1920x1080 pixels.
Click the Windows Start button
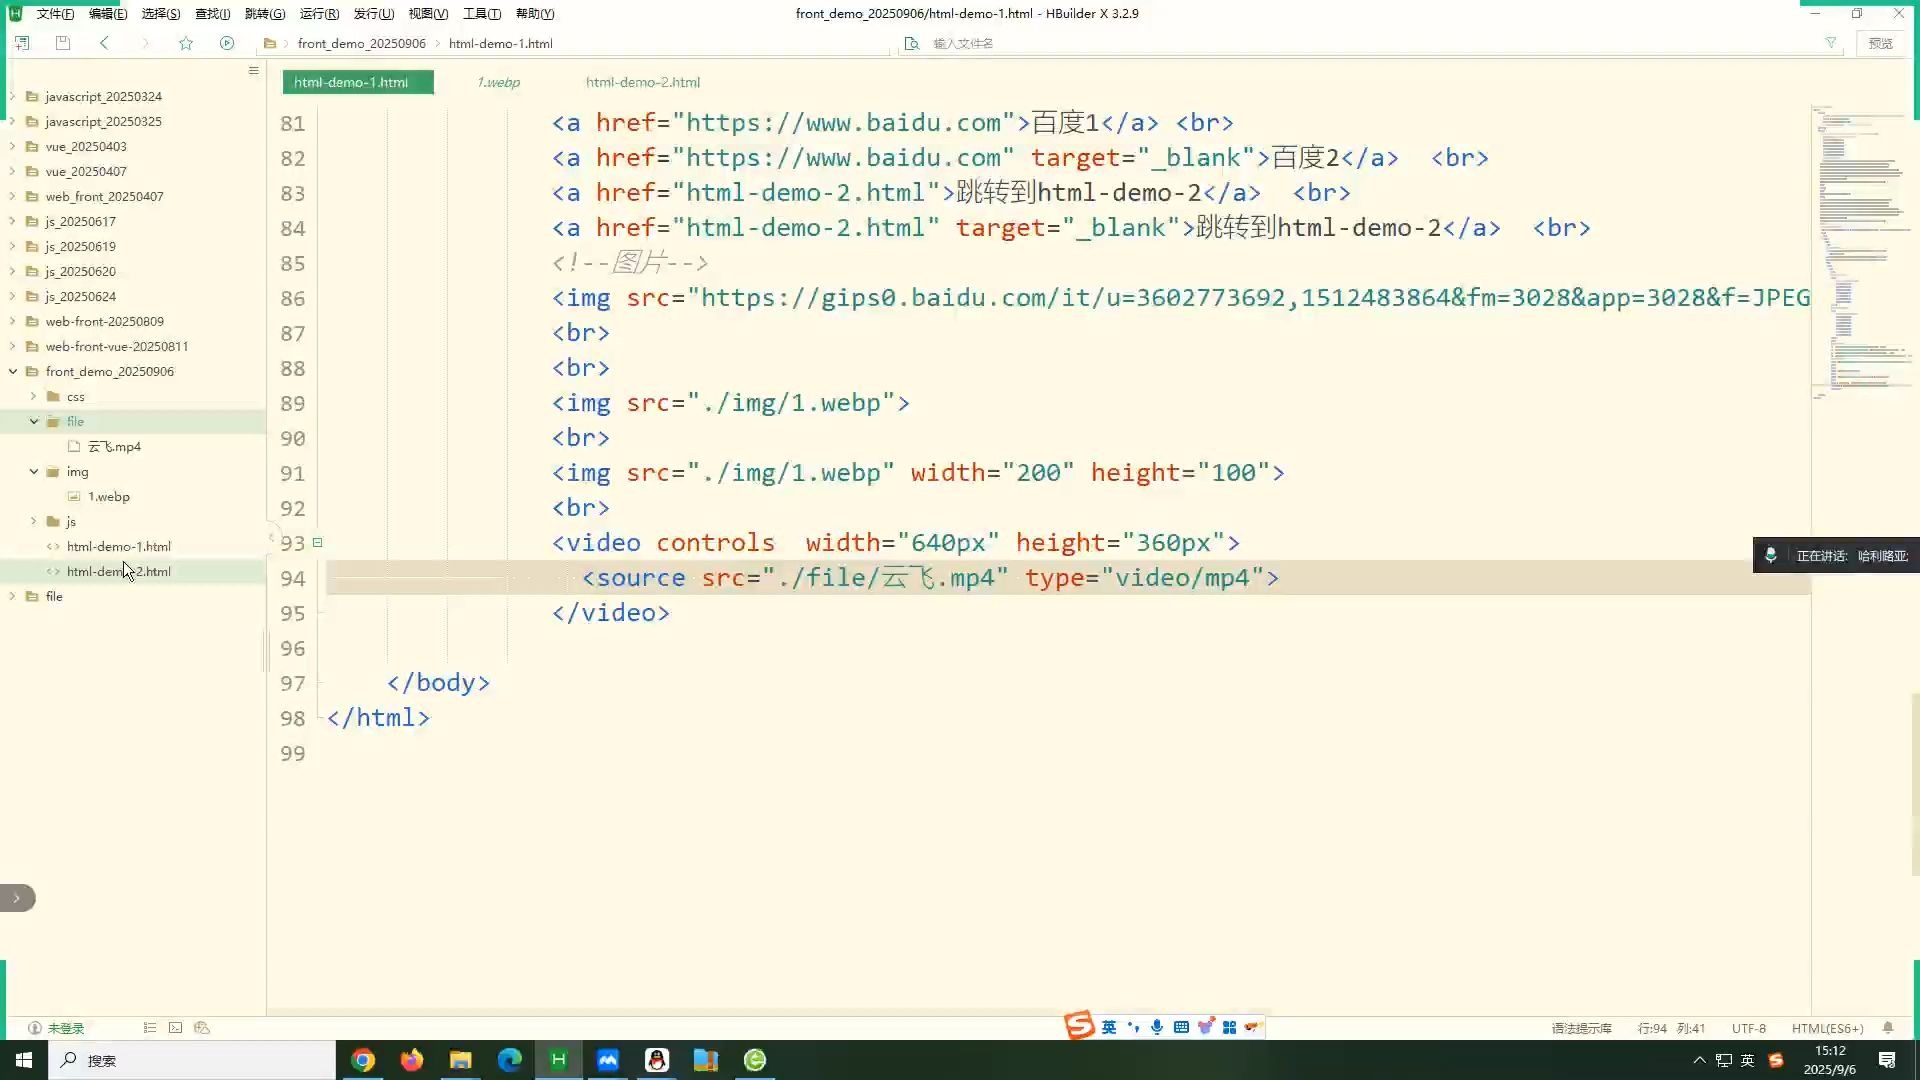coord(24,1060)
